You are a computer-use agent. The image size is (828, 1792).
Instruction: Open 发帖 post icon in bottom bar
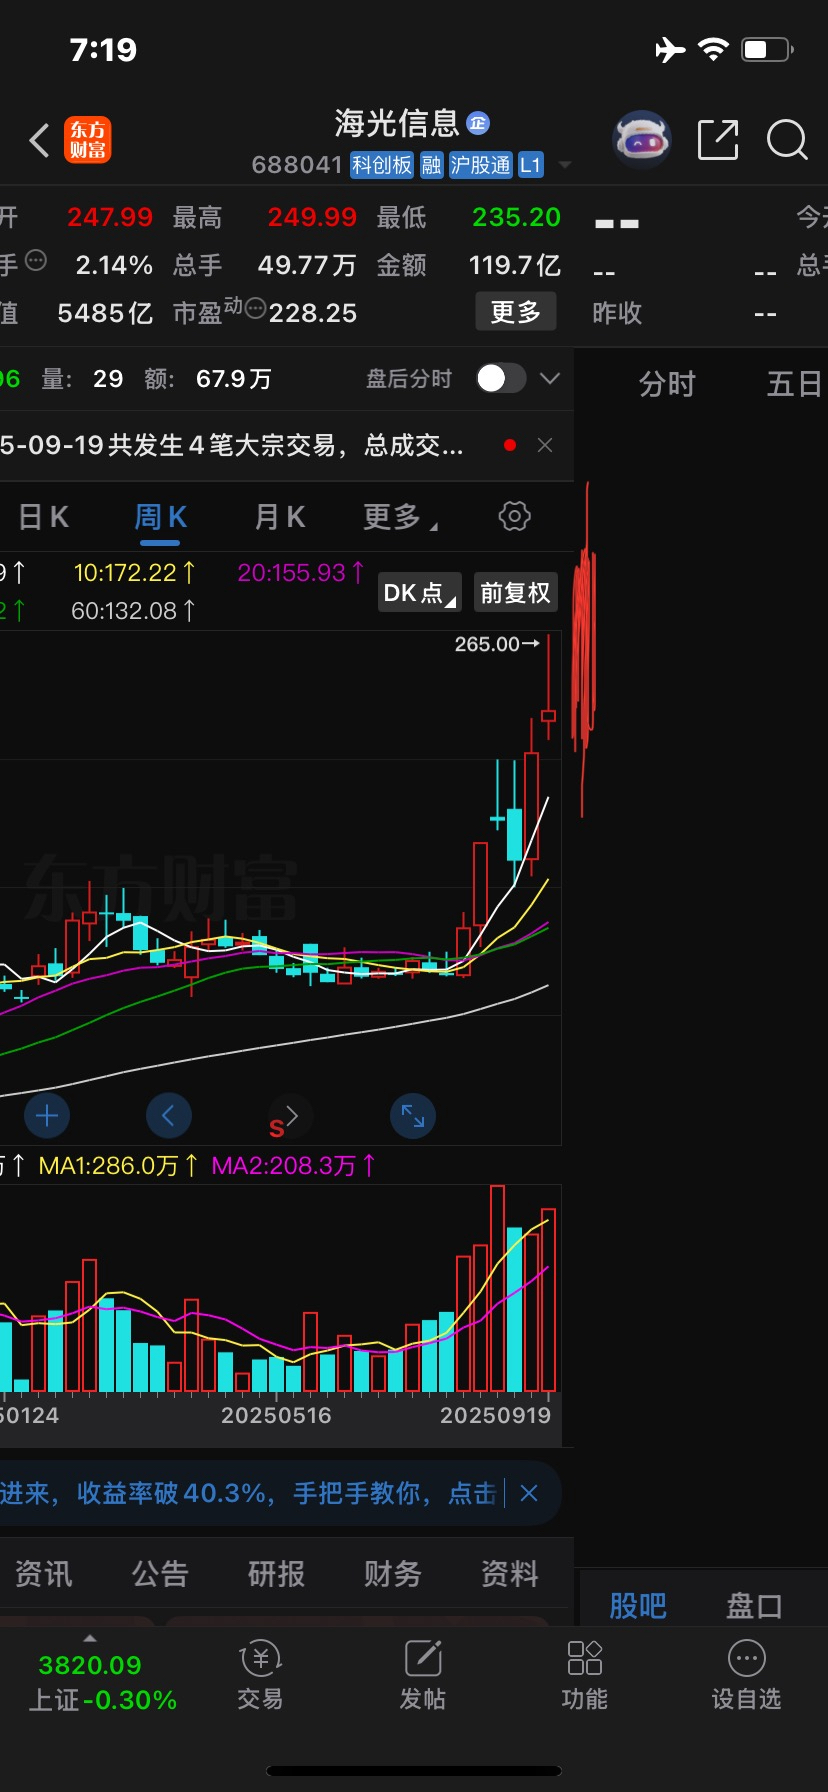point(423,1659)
